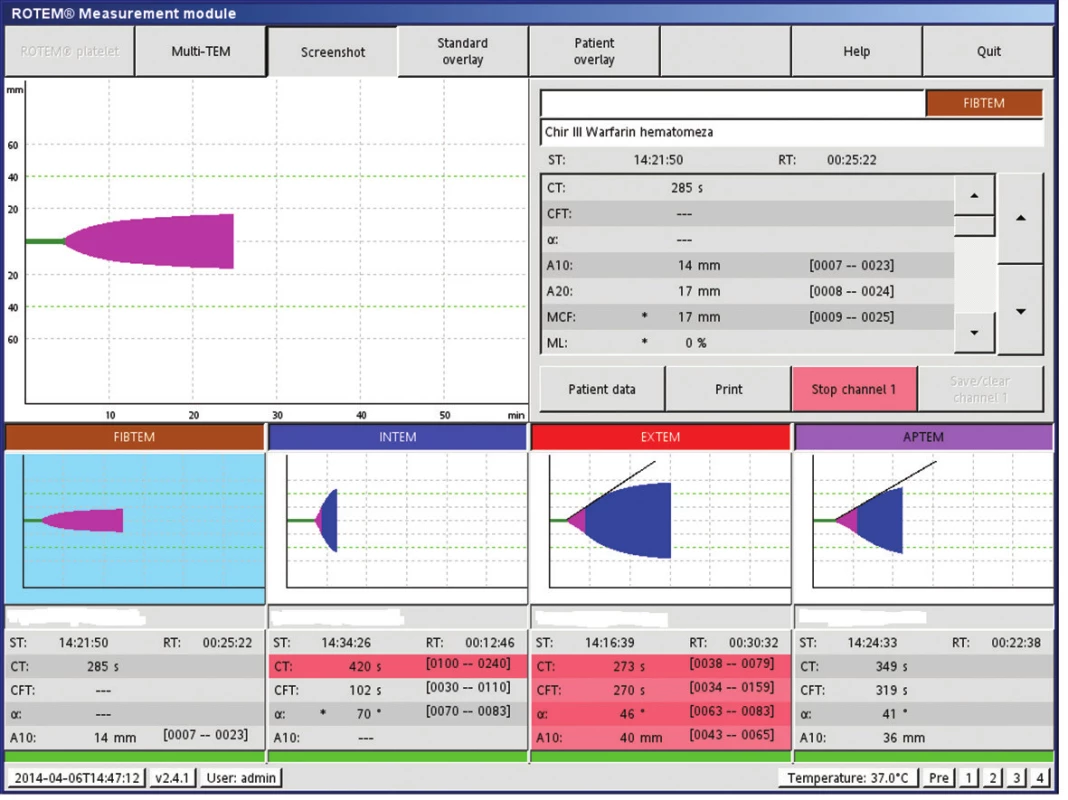Screen dimensions: 1068x800
Task: Click the INTEM alpha 70° row
Action: (x=398, y=714)
